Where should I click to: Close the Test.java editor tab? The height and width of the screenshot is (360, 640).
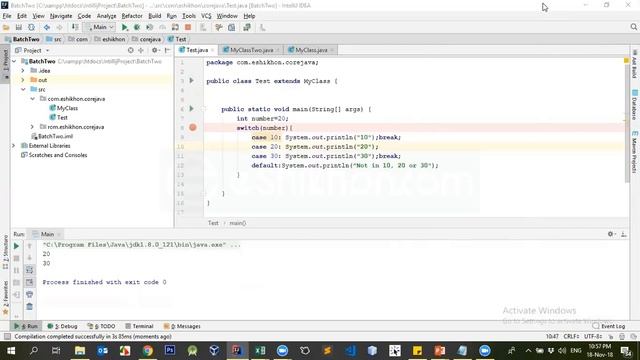pos(212,50)
